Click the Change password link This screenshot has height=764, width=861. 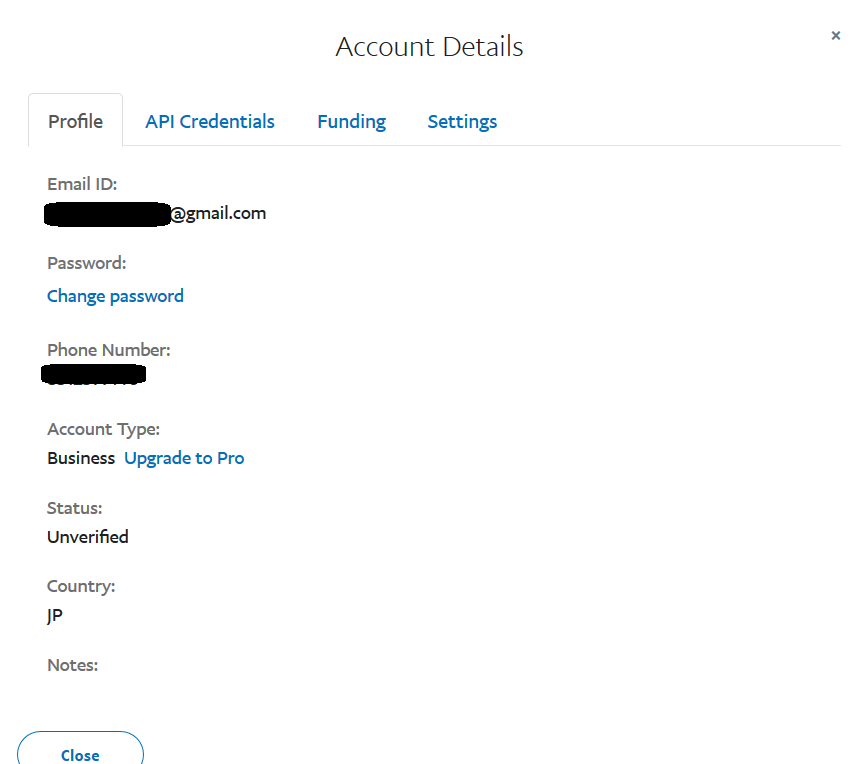pyautogui.click(x=115, y=296)
